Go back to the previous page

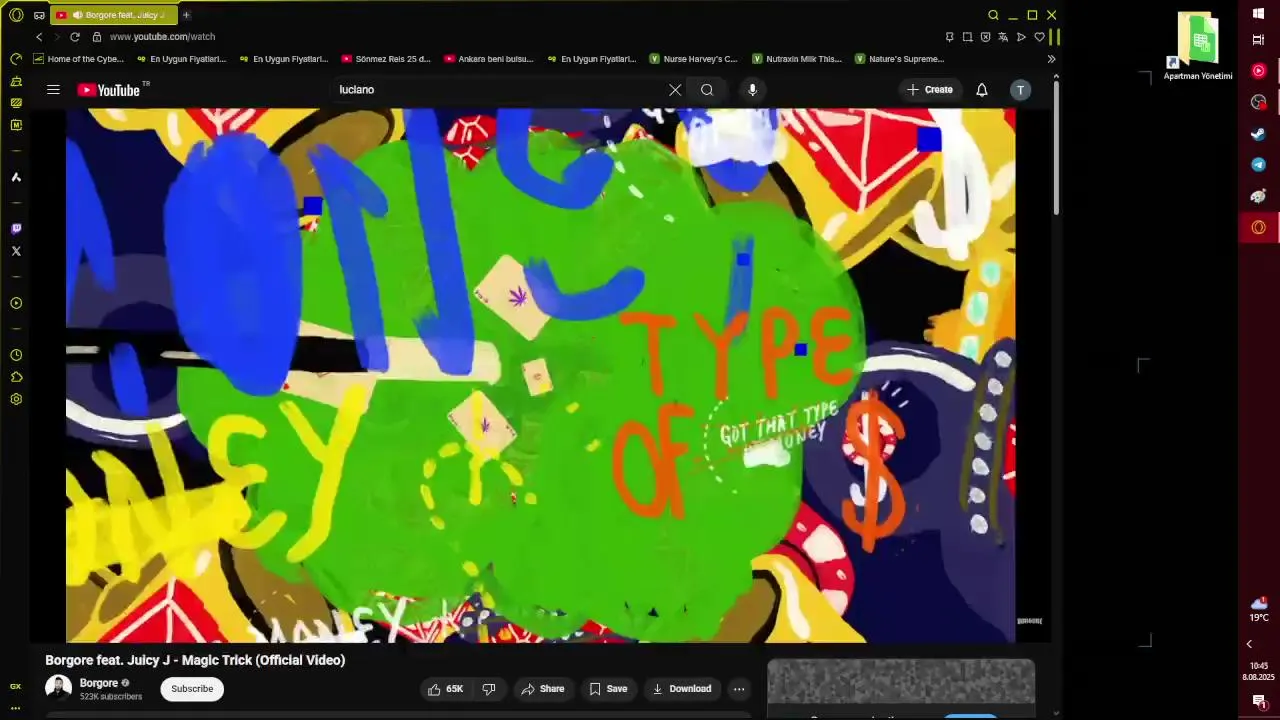[x=39, y=37]
